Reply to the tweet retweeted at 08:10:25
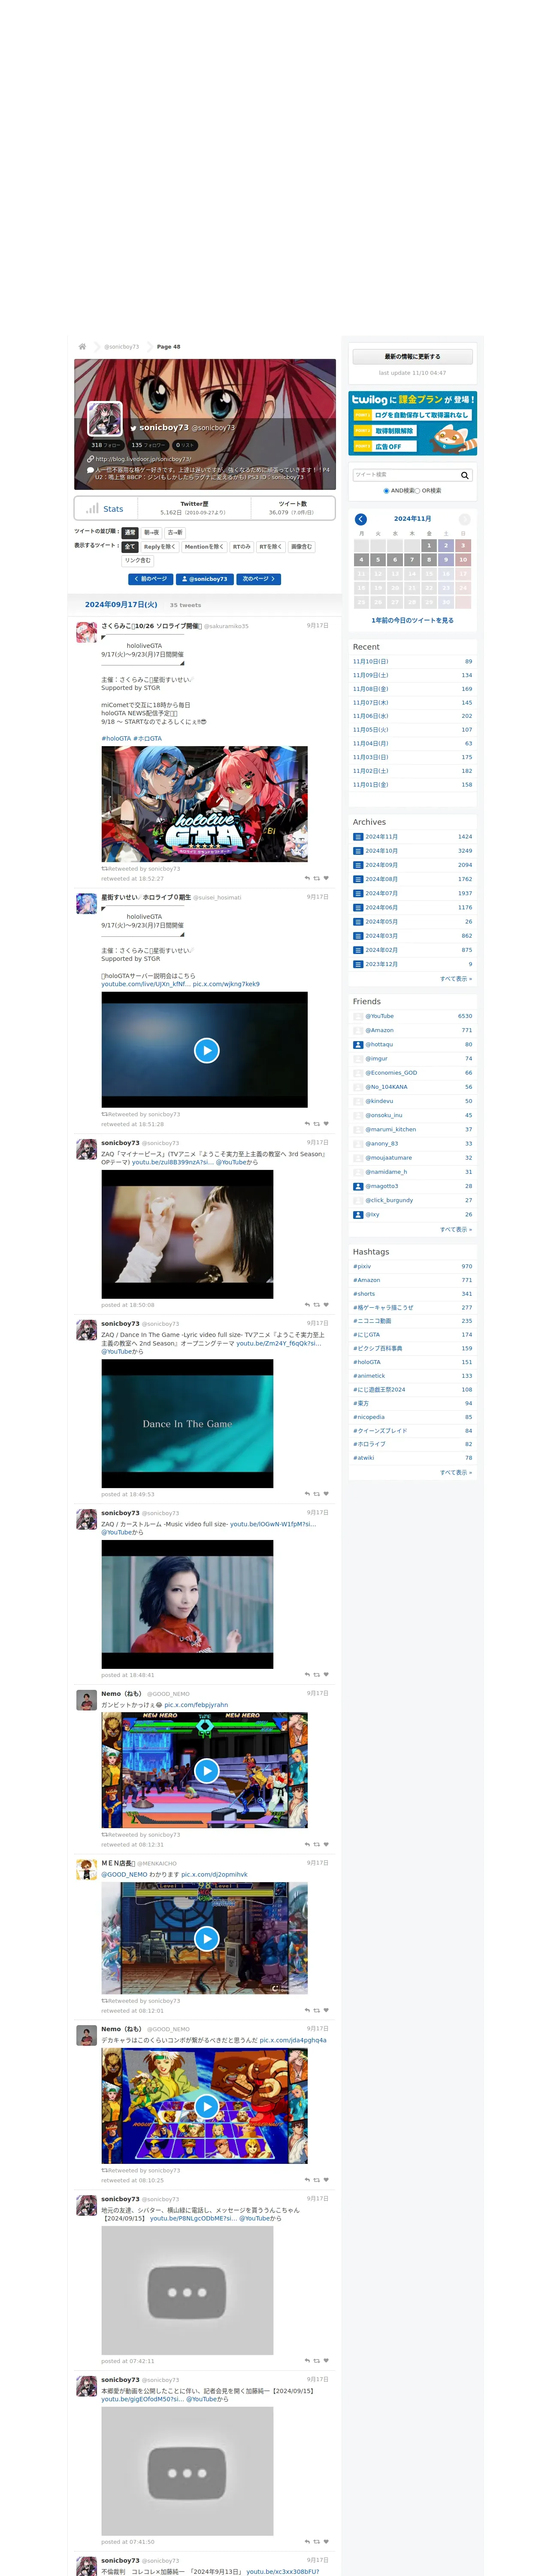The width and height of the screenshot is (551, 2576). coord(307,2180)
